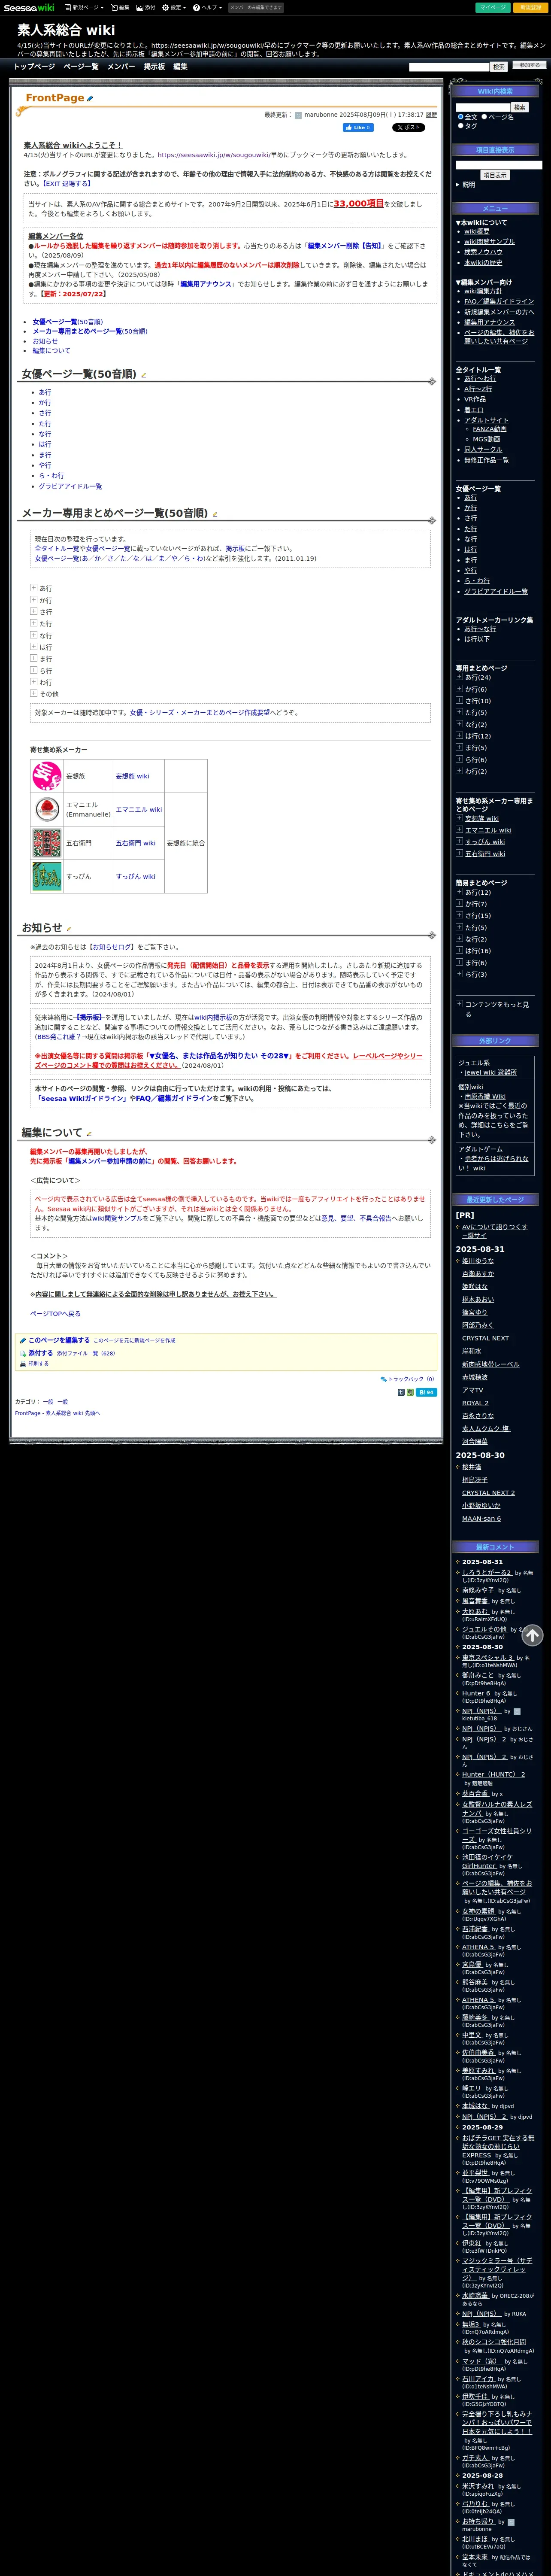Click the pencil icon beside FrontPage title
The image size is (551, 2576).
[91, 99]
